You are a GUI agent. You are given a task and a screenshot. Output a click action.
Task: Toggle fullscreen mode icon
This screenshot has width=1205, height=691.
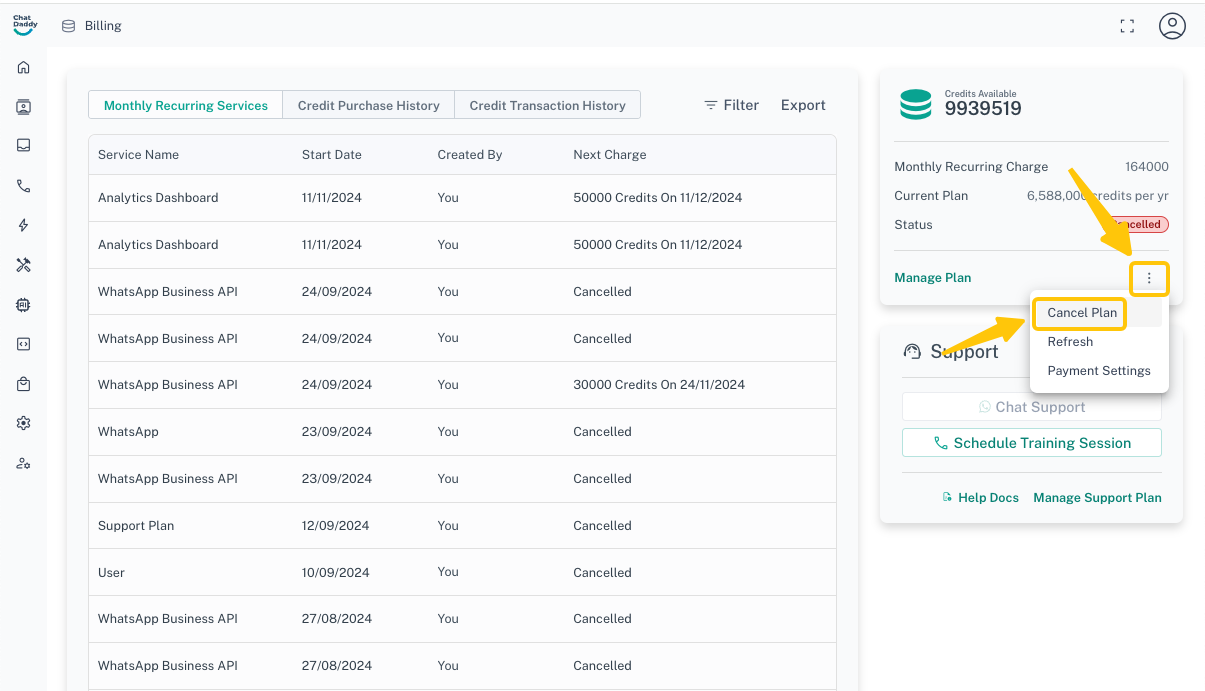(x=1127, y=26)
